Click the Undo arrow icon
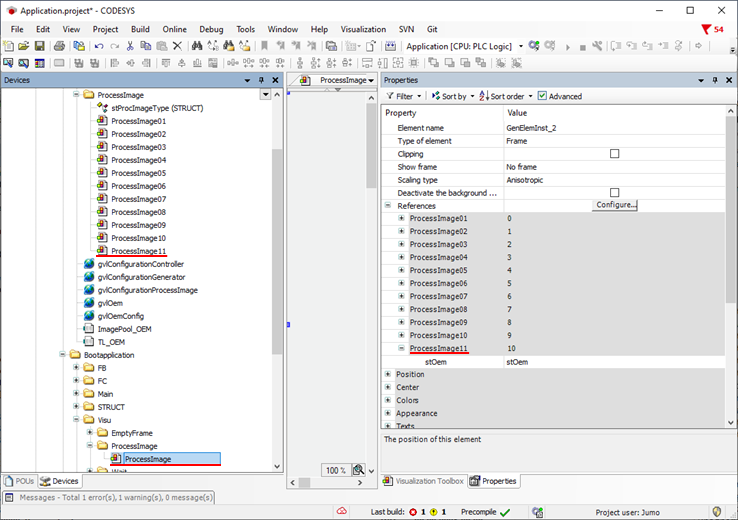Image resolution: width=738 pixels, height=520 pixels. tap(98, 46)
